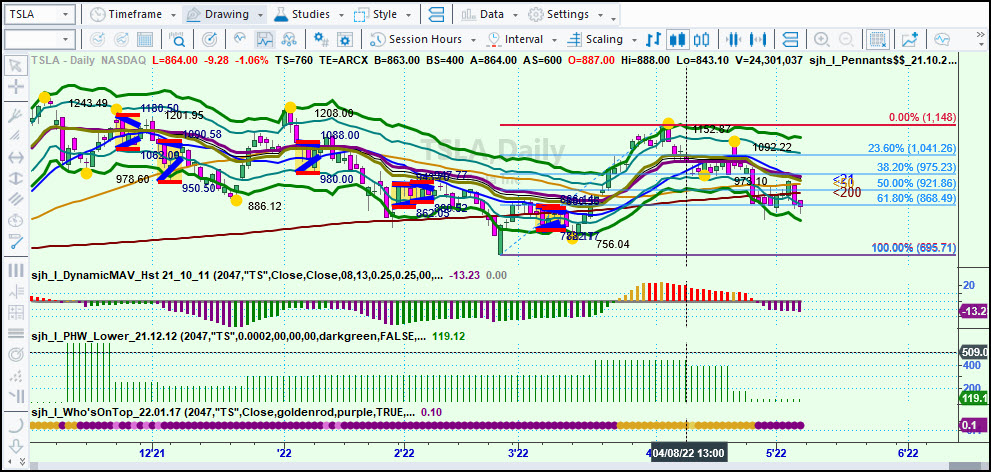This screenshot has height=472, width=991.
Task: Open the gear with hash settings icon
Action: (321, 39)
